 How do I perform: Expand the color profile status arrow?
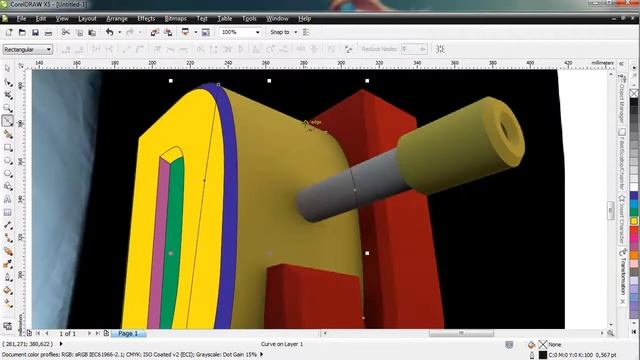point(262,355)
